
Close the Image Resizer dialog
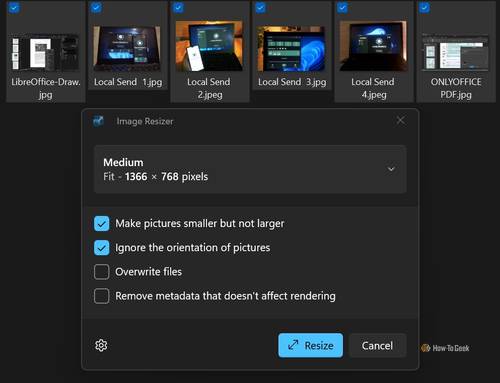click(x=401, y=120)
